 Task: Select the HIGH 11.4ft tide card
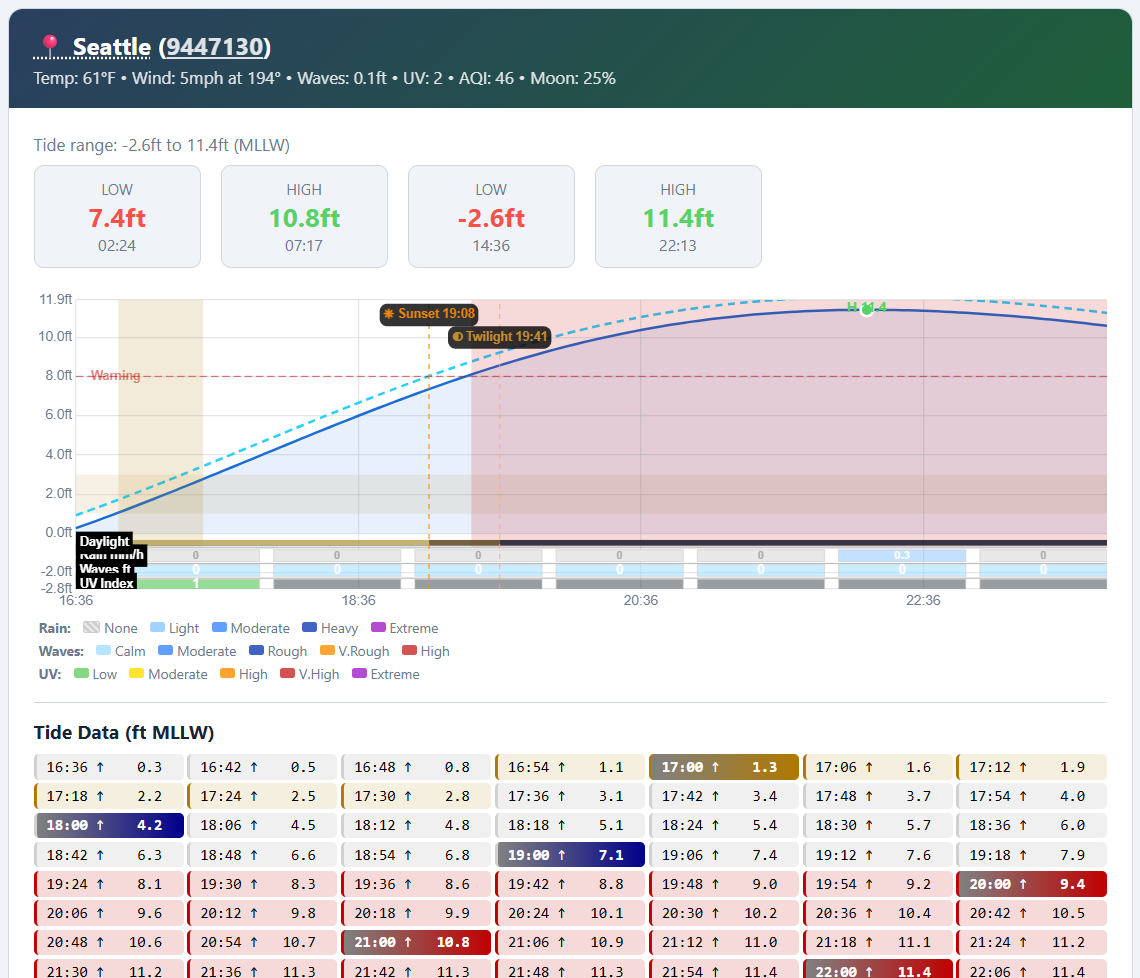678,217
